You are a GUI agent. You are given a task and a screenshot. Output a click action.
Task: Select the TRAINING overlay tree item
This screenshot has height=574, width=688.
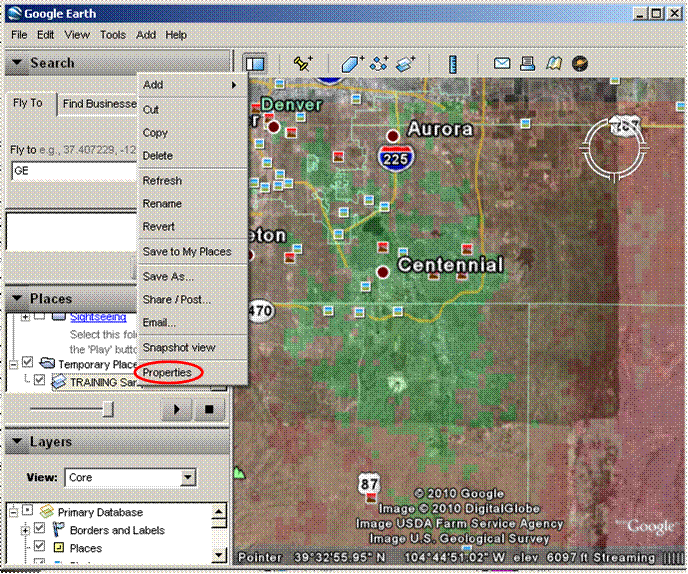104,382
